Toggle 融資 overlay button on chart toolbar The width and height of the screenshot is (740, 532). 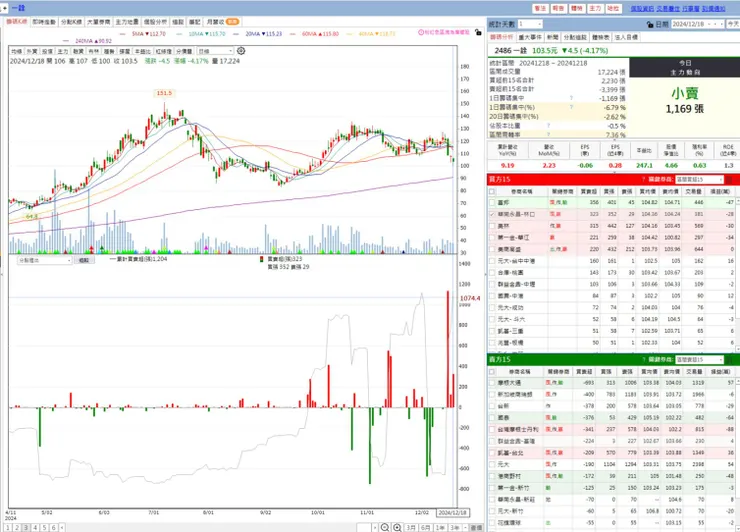click(78, 51)
